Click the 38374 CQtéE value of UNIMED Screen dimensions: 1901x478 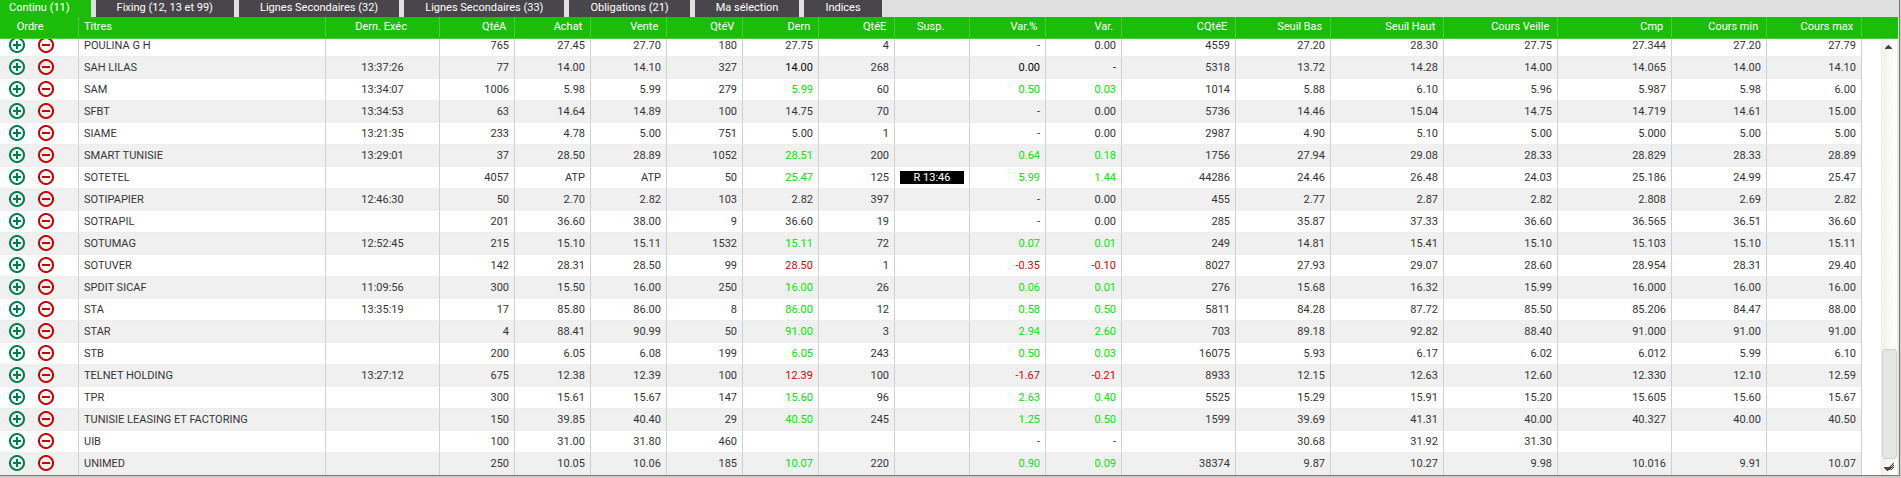[1214, 463]
